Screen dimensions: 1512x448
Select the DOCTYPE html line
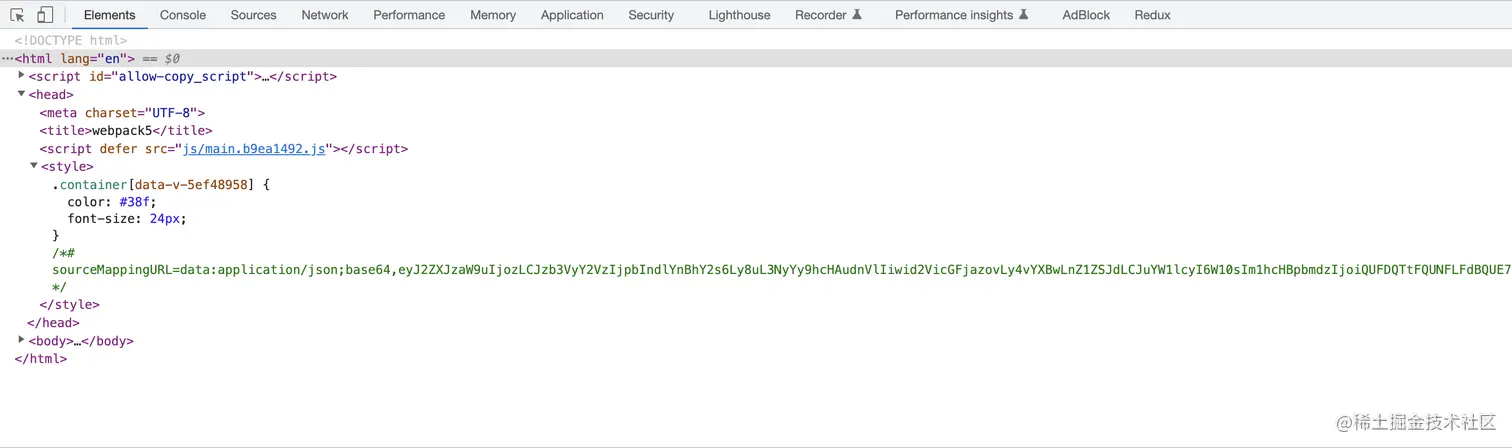[x=70, y=41]
